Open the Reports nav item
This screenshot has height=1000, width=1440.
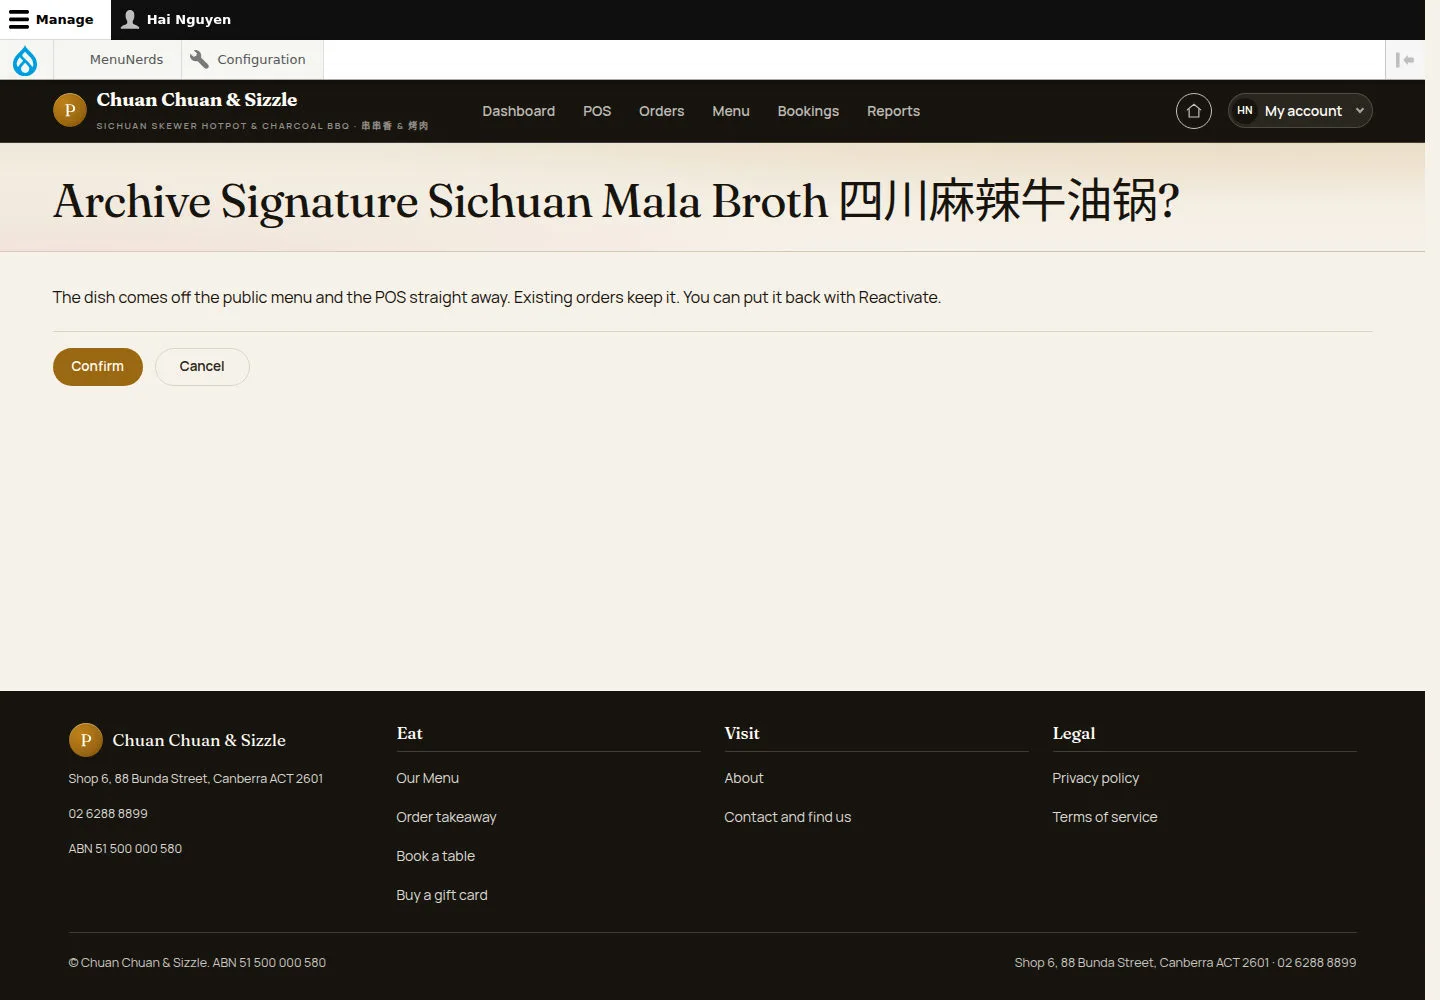[893, 111]
